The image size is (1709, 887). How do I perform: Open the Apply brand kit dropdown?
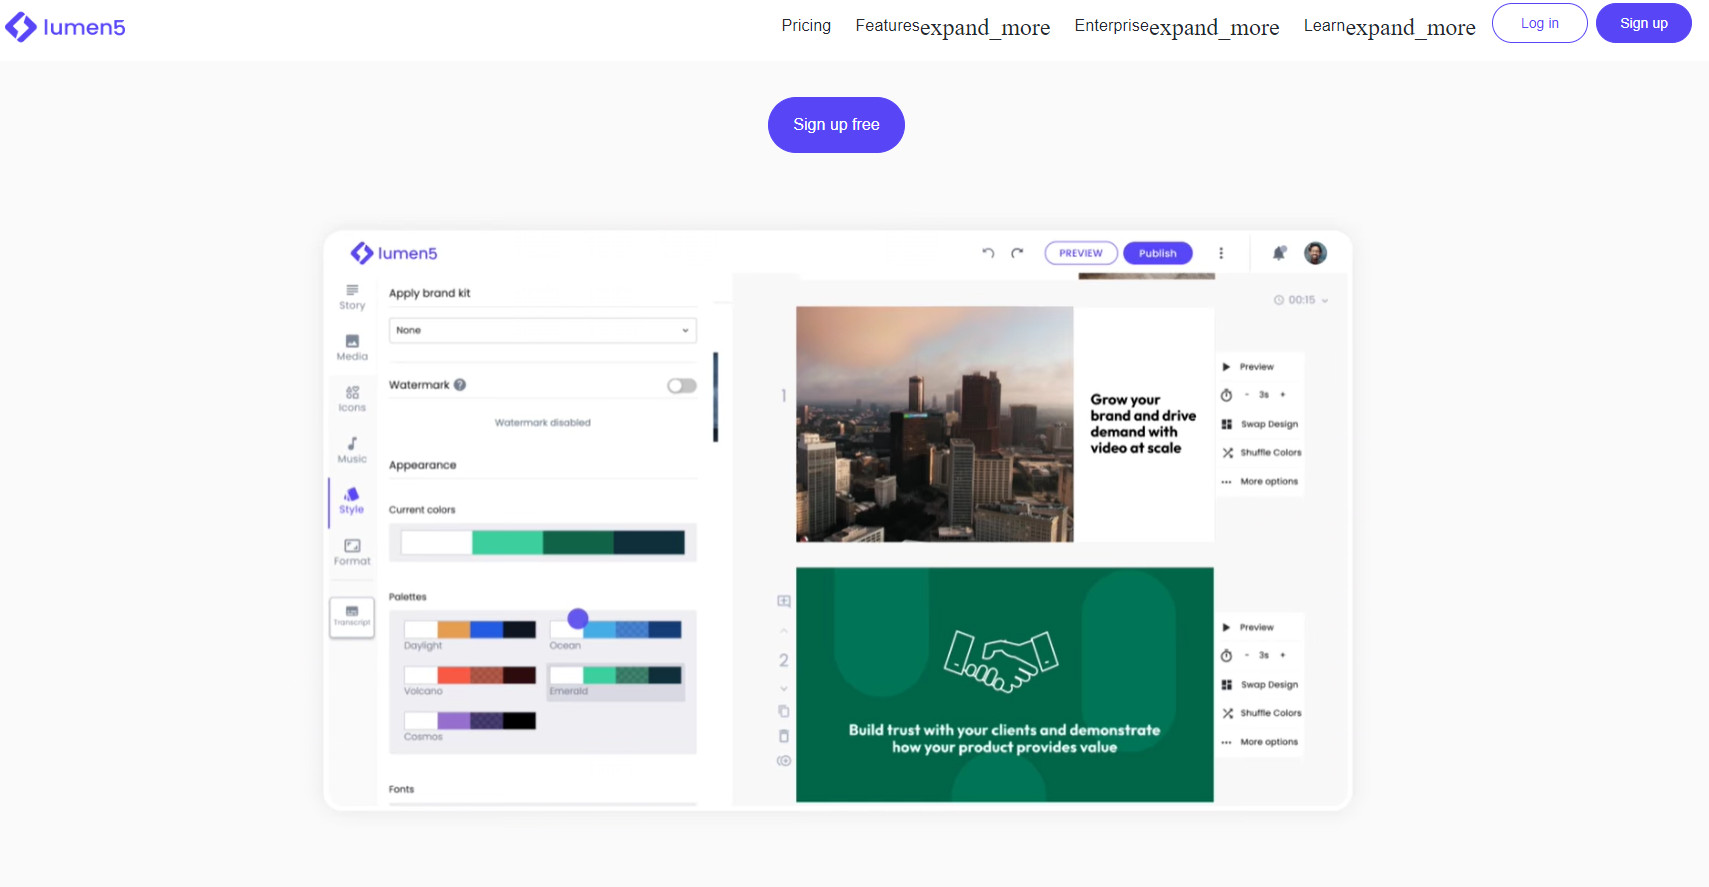click(x=542, y=330)
